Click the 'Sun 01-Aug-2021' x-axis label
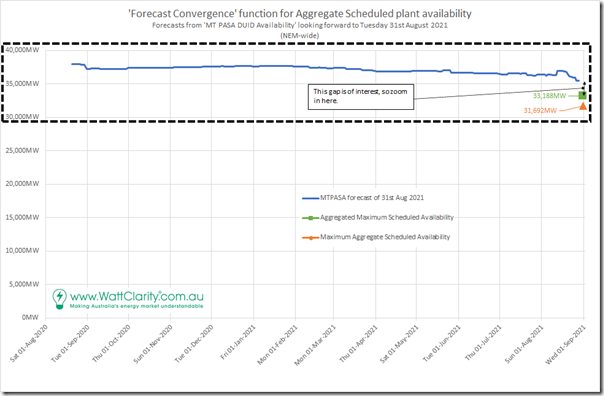Viewport: 604px width, 396px height. tap(524, 343)
